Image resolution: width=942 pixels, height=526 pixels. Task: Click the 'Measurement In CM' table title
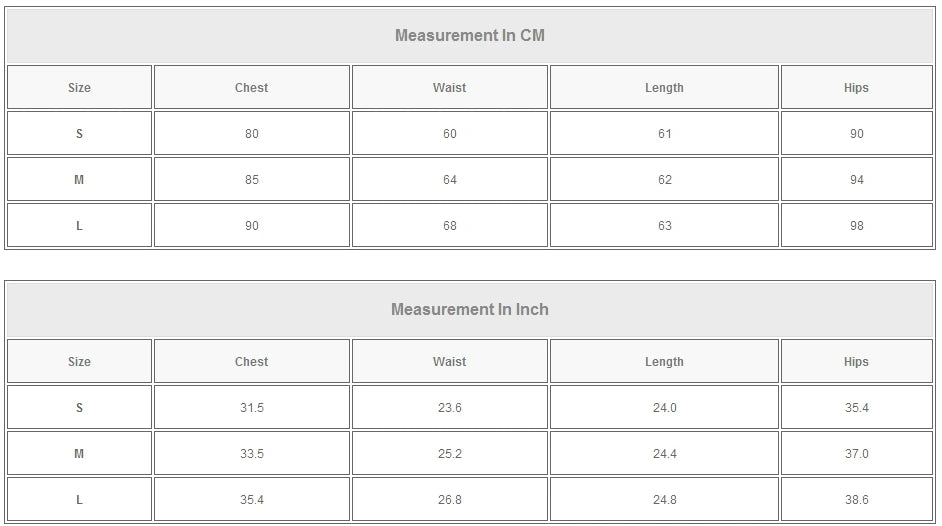[470, 36]
